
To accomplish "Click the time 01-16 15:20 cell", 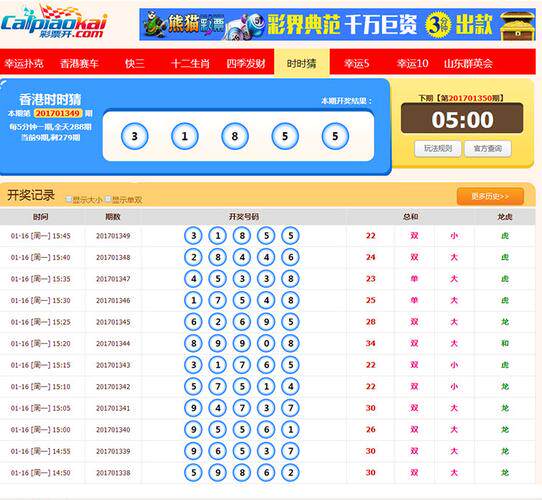I will 40,343.
